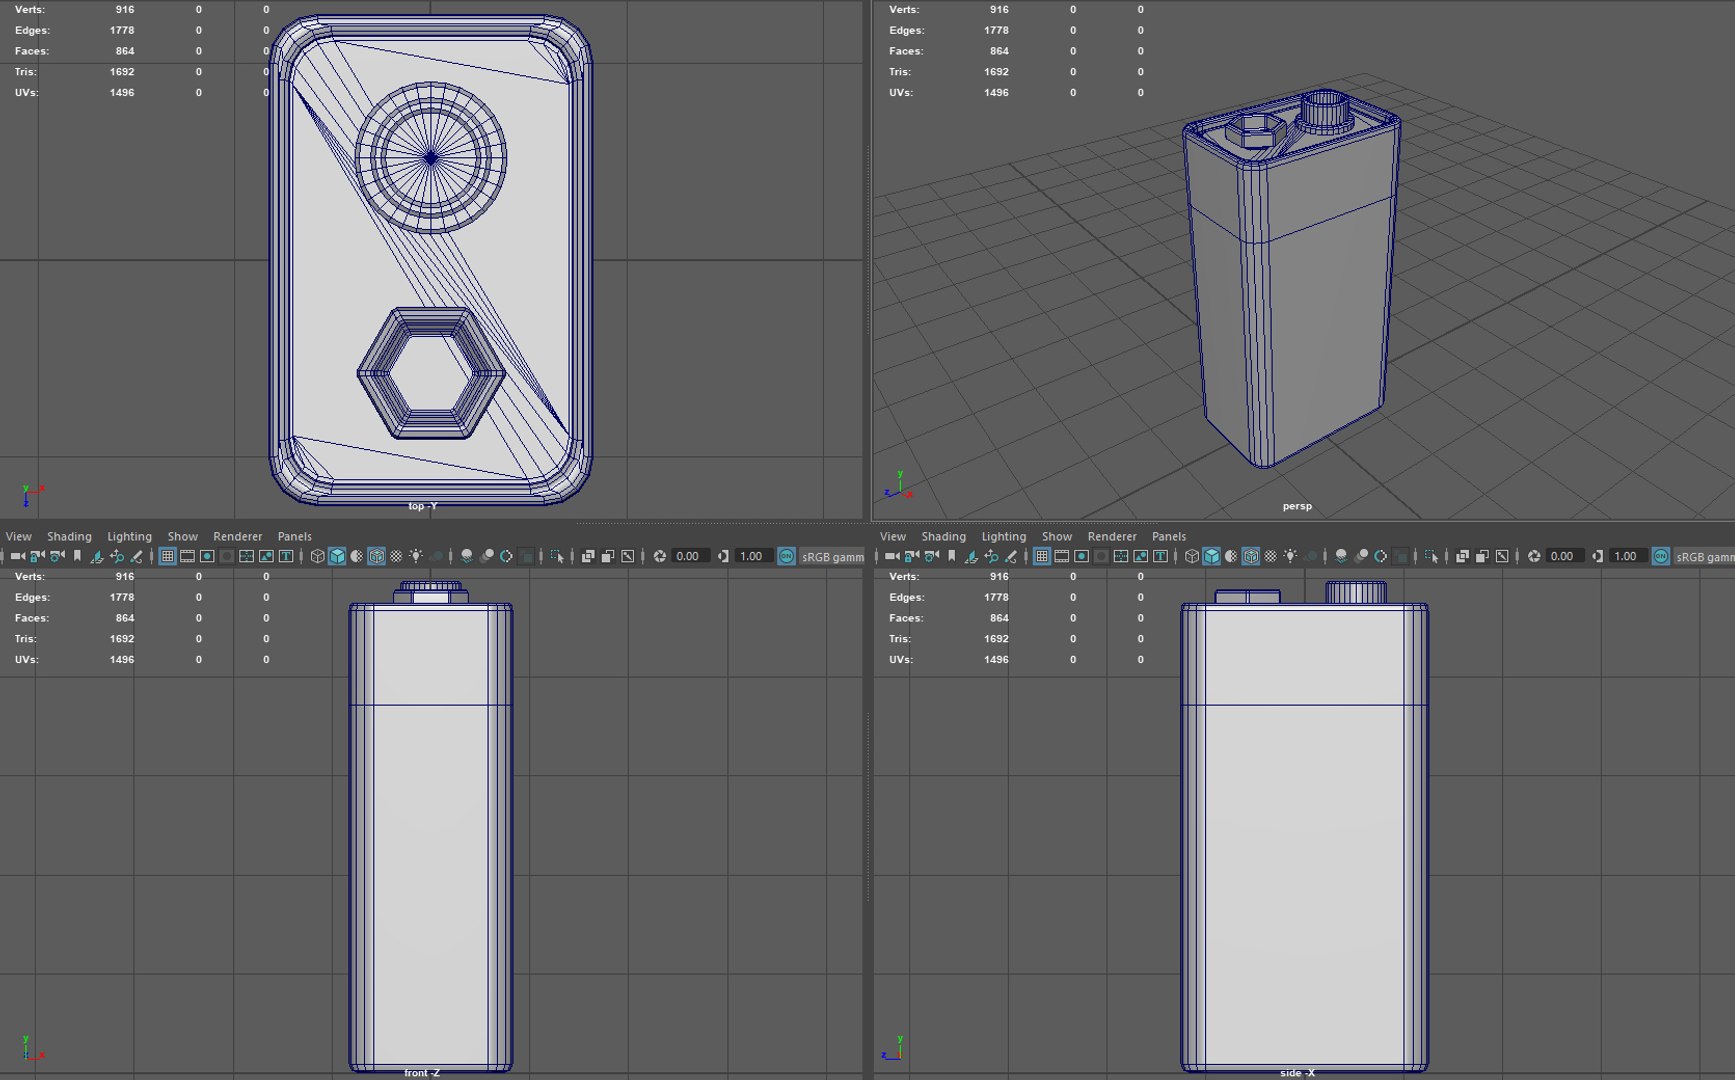Toggle the Grid display in side view toolbar
This screenshot has height=1080, width=1735.
tap(1041, 556)
